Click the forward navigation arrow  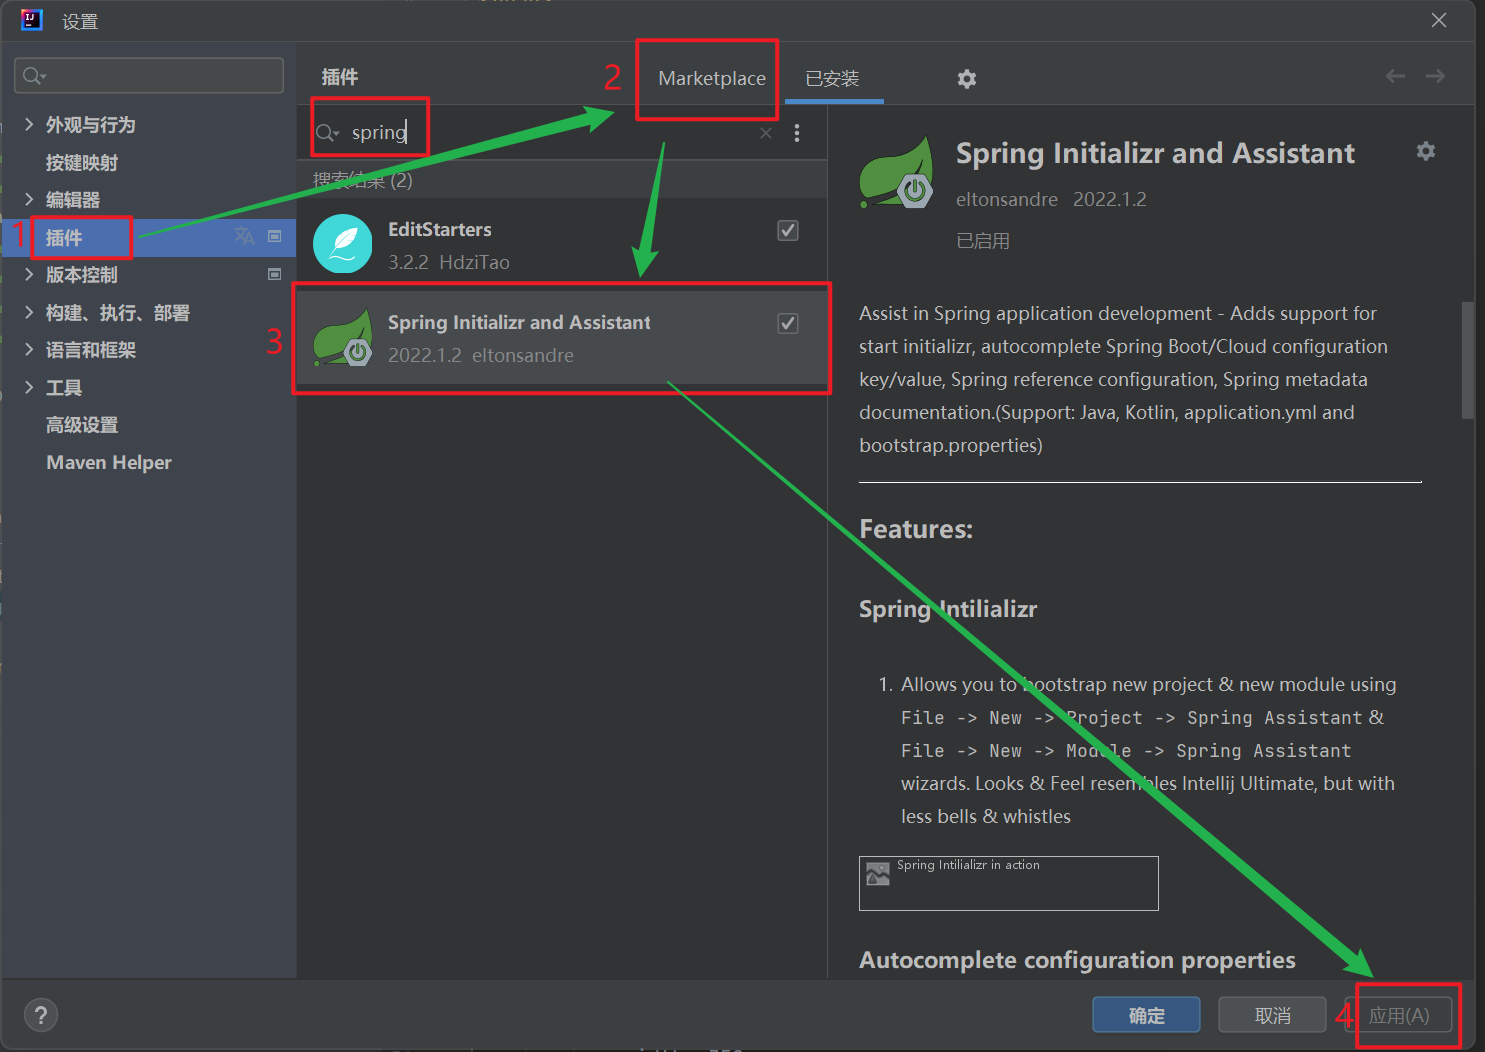point(1435,77)
